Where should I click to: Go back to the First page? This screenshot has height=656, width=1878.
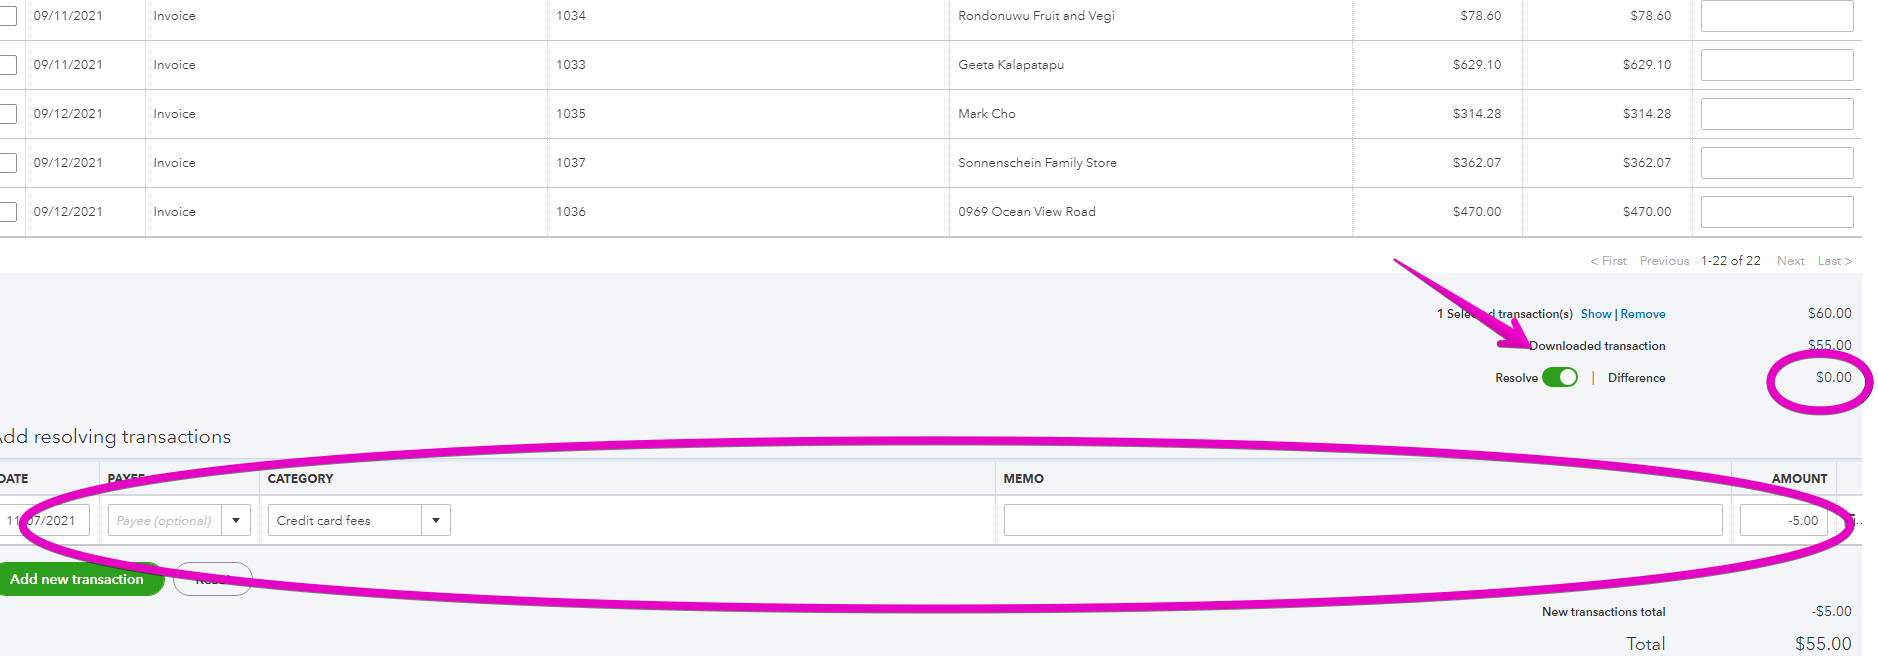pyautogui.click(x=1608, y=260)
